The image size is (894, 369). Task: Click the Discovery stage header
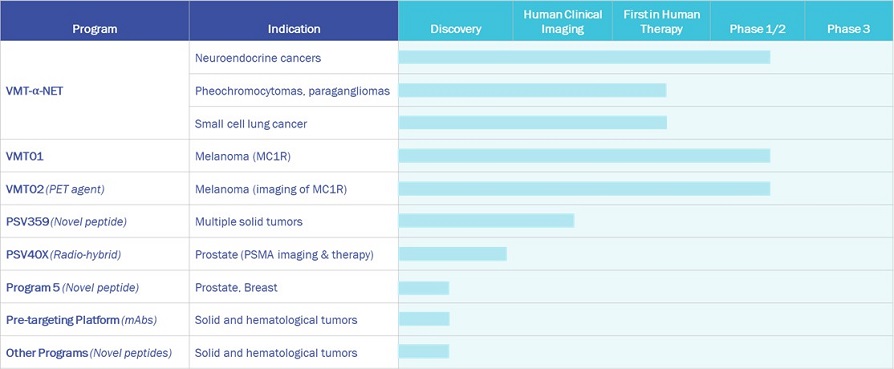(x=456, y=29)
